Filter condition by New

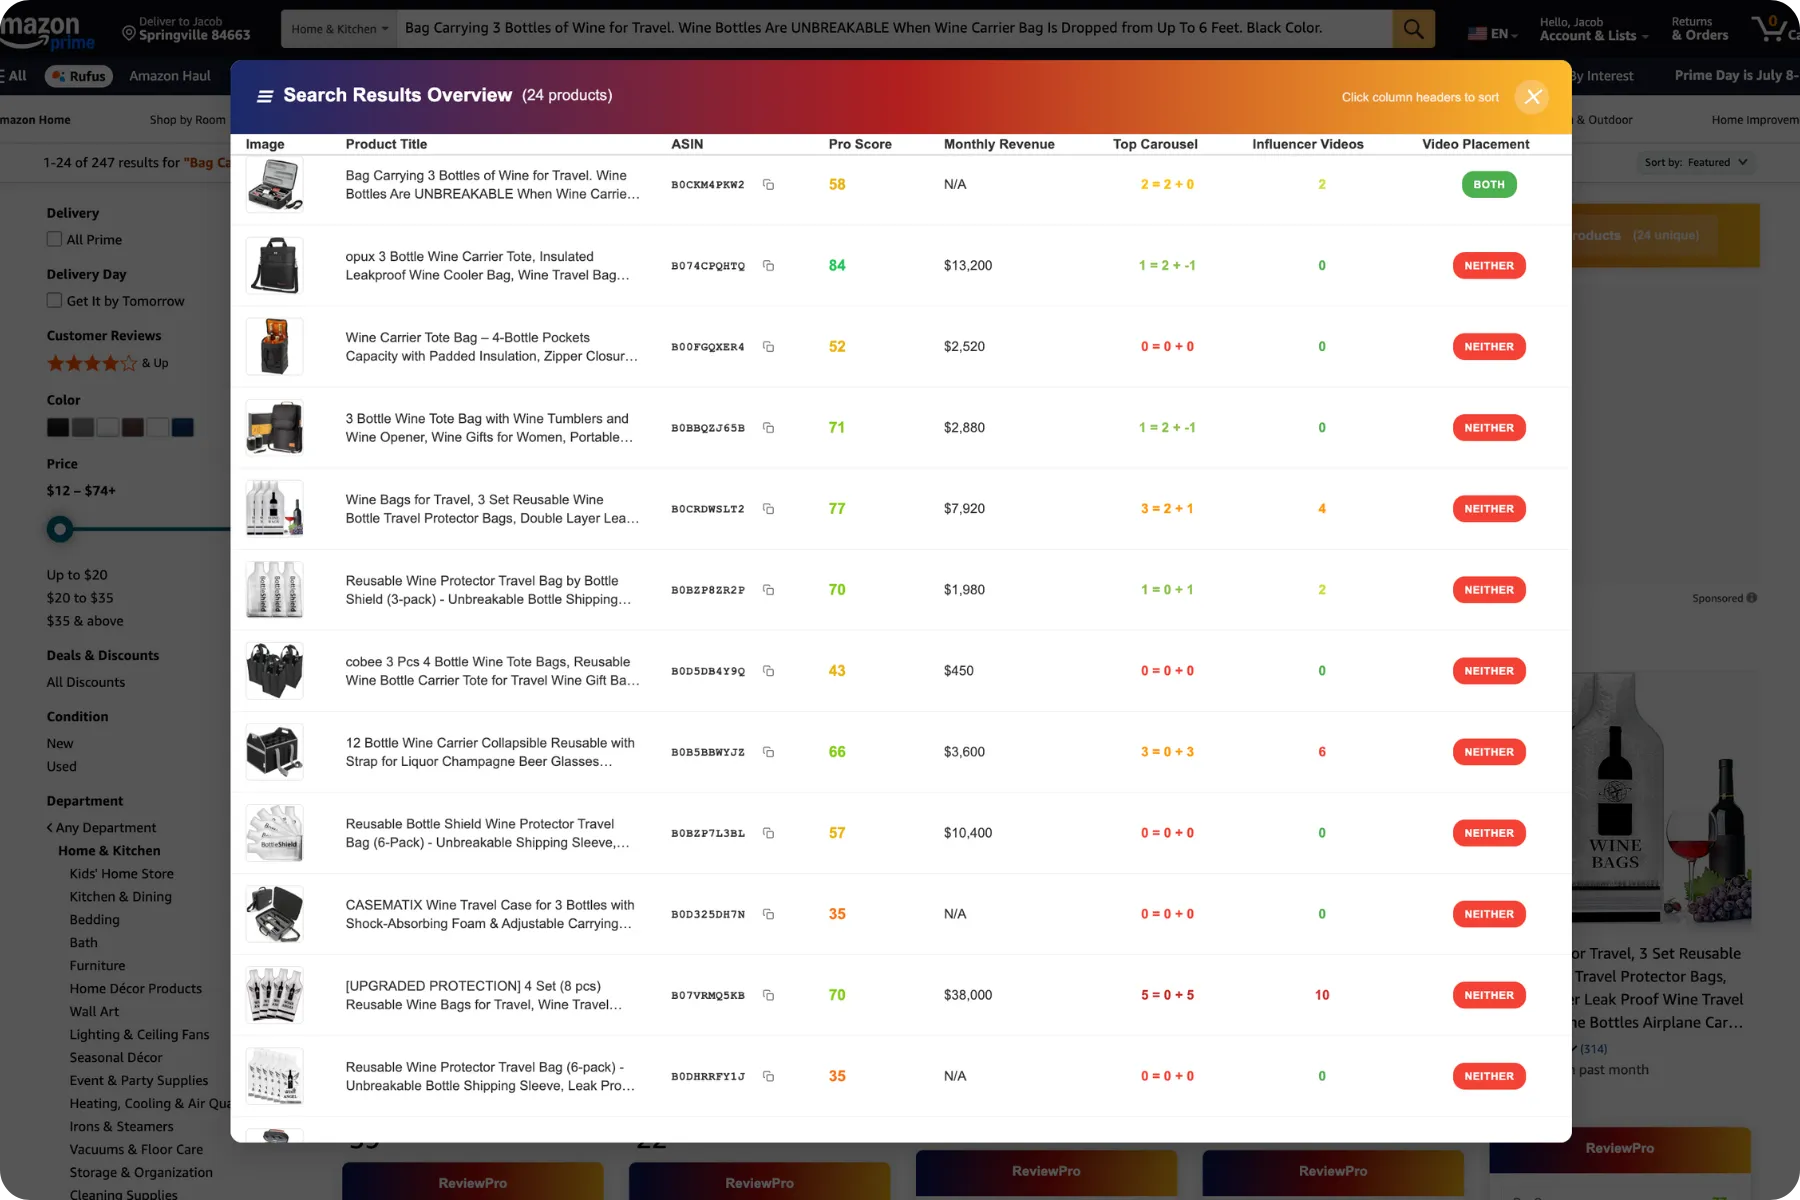[x=60, y=744]
